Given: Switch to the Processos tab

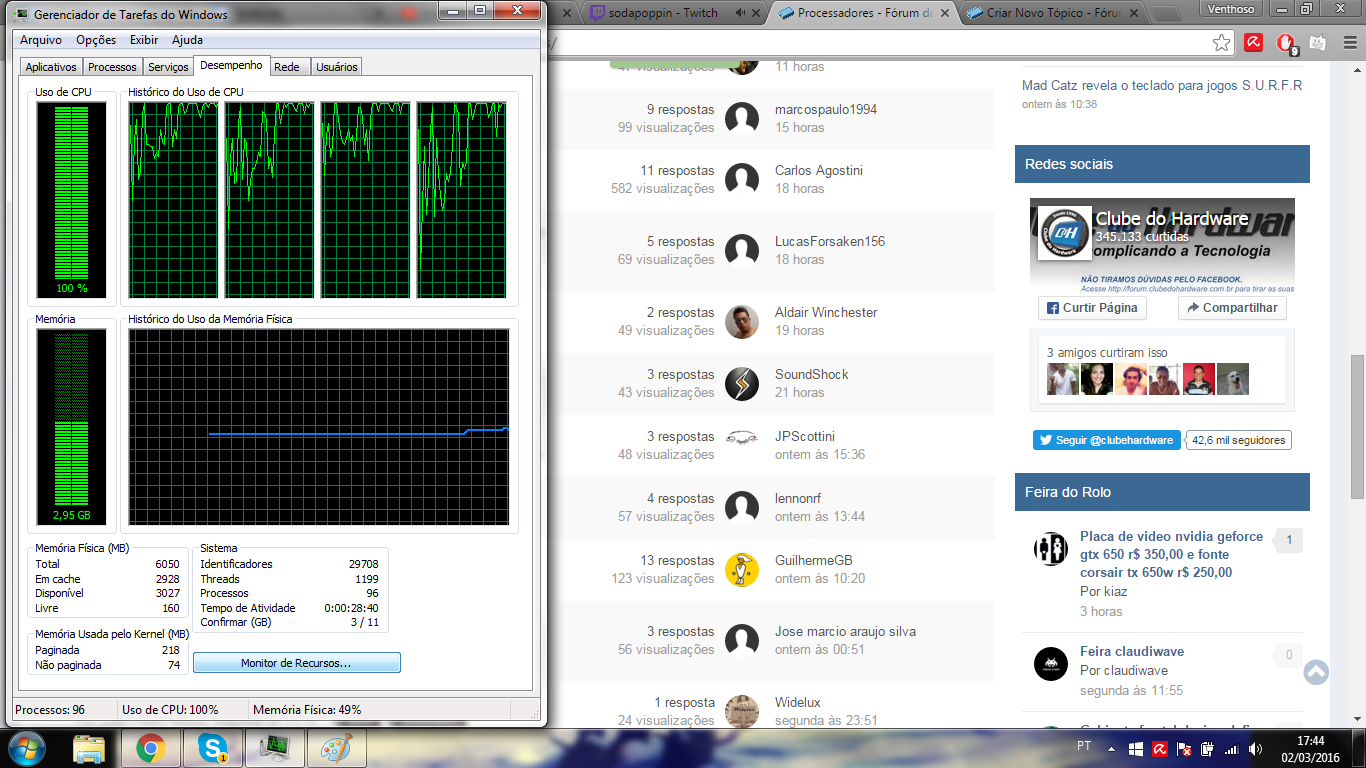Looking at the screenshot, I should click(112, 67).
